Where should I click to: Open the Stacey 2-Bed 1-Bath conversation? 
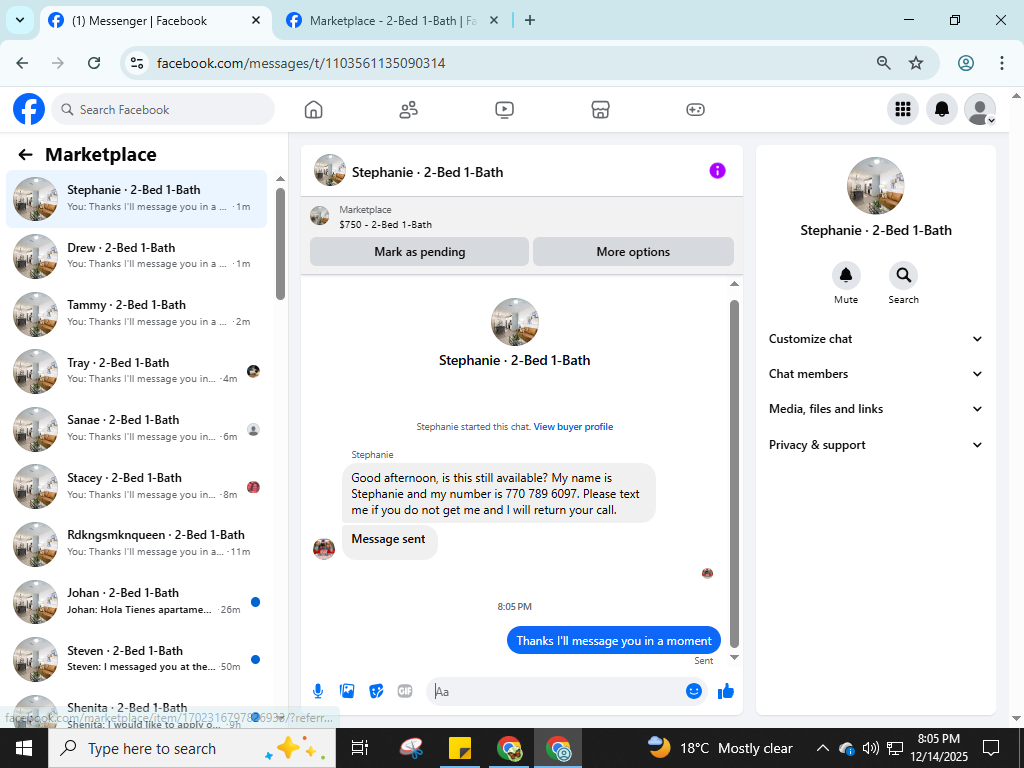click(136, 486)
